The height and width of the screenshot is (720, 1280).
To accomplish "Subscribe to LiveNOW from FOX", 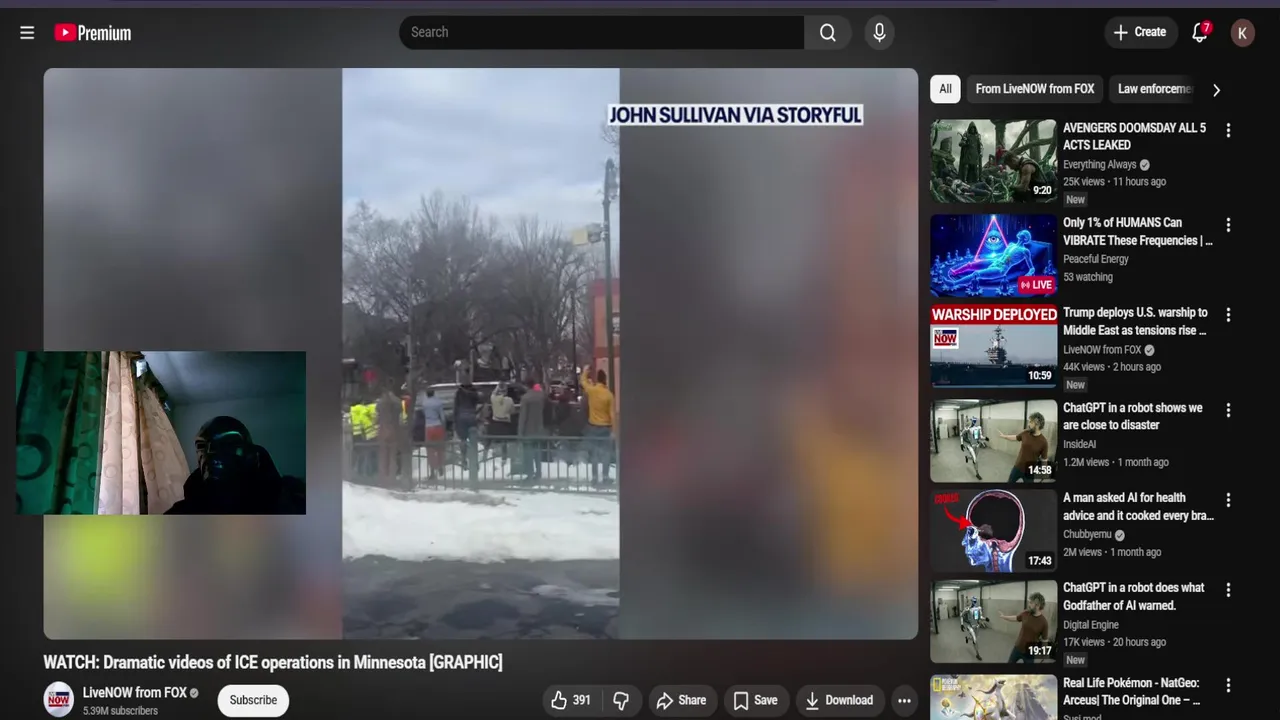I will (x=253, y=700).
